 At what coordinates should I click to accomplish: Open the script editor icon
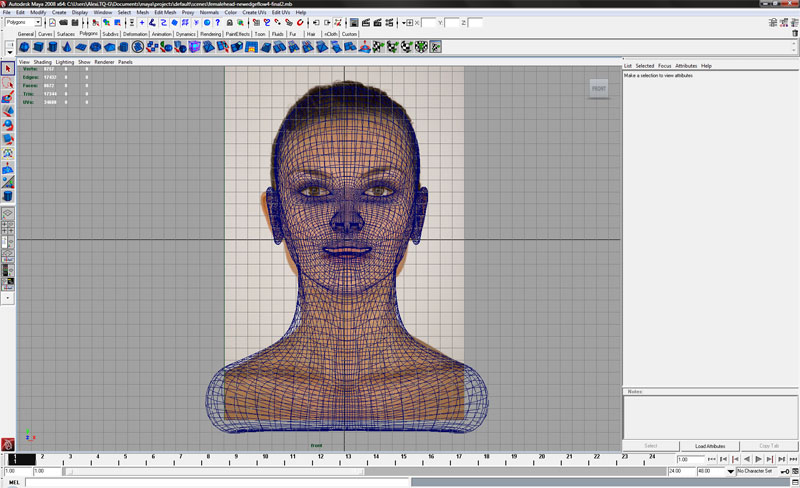pos(795,482)
